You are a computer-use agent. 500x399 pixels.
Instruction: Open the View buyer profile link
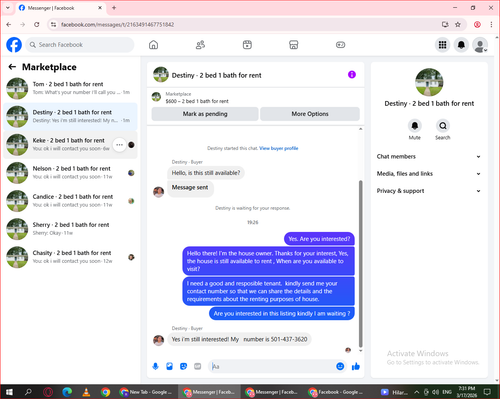[279, 148]
